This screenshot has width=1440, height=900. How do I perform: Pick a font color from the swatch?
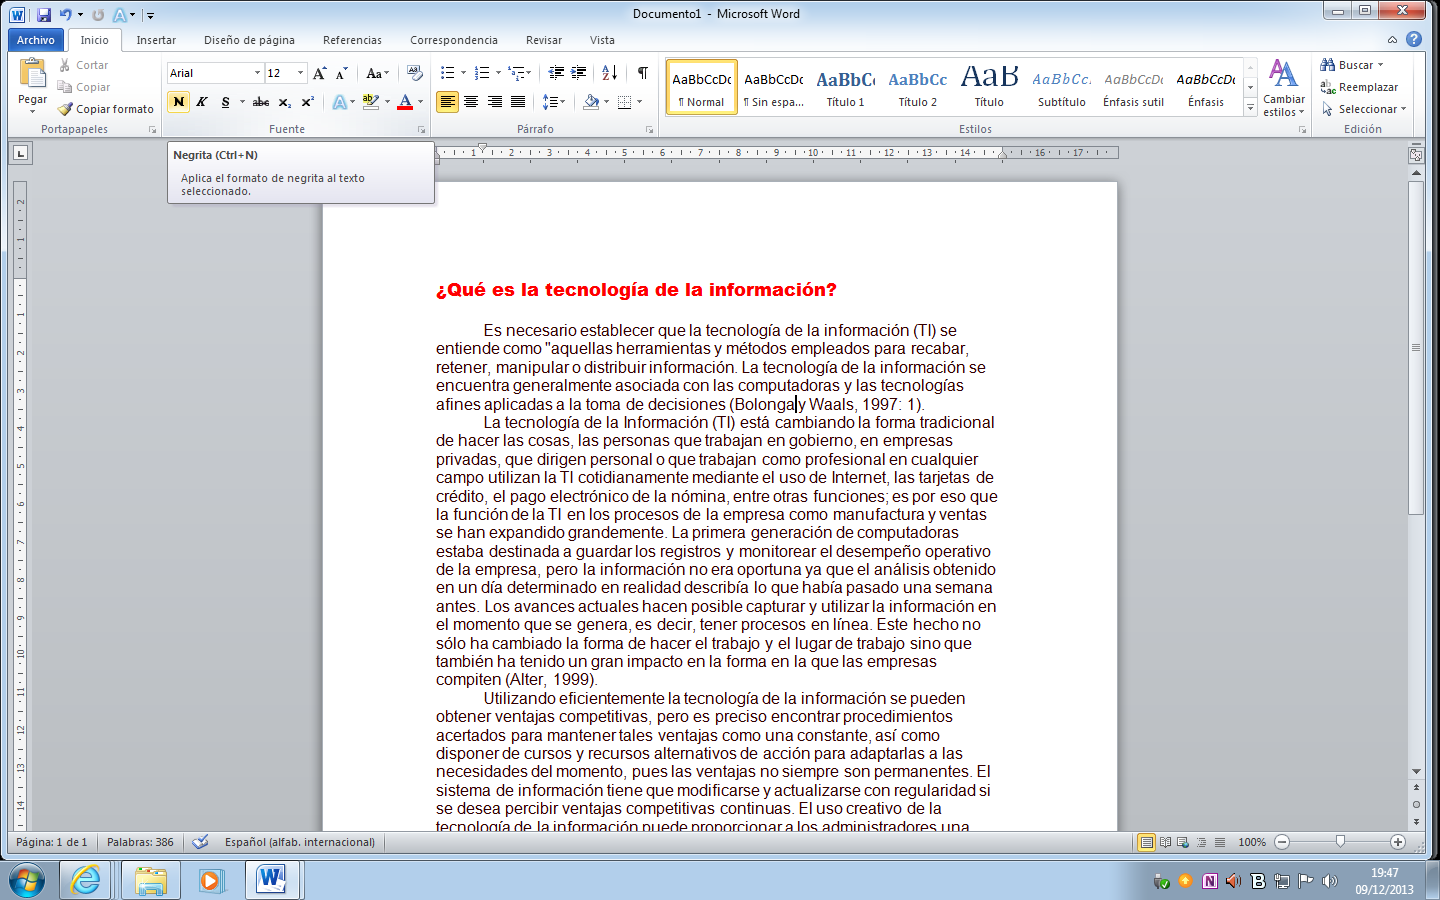coord(404,102)
